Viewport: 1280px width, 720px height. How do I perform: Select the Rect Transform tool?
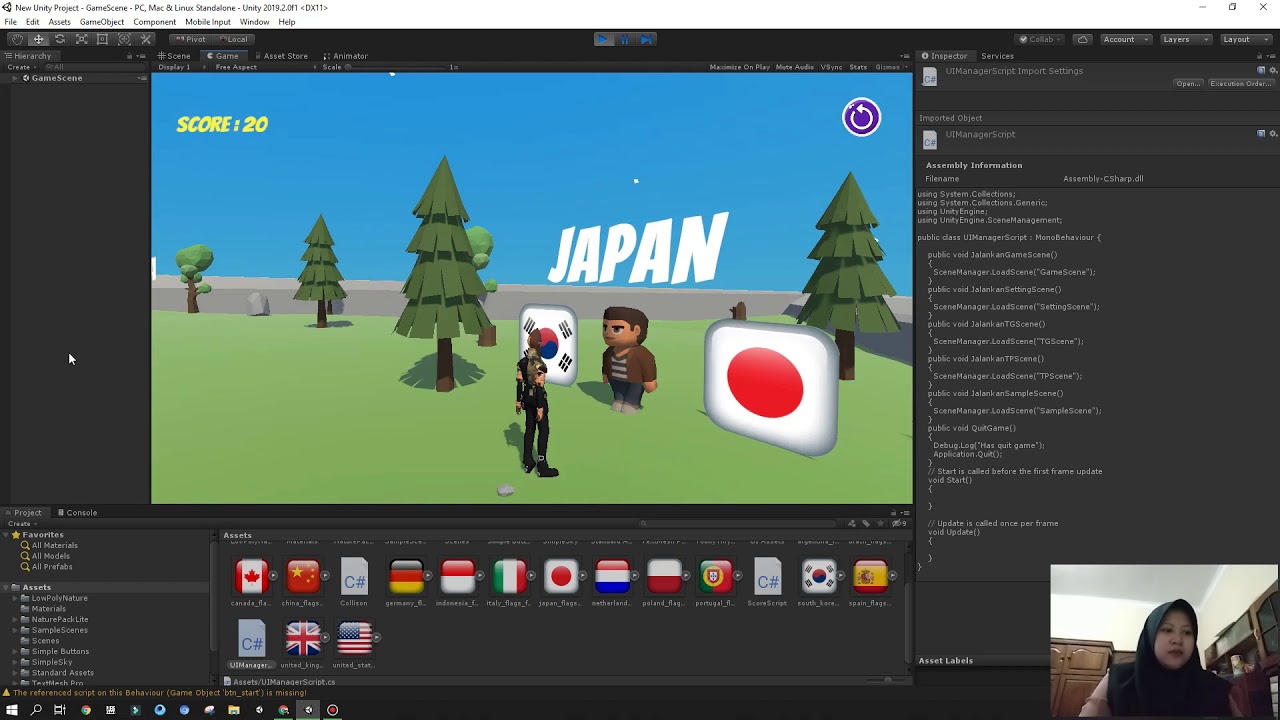[x=102, y=39]
